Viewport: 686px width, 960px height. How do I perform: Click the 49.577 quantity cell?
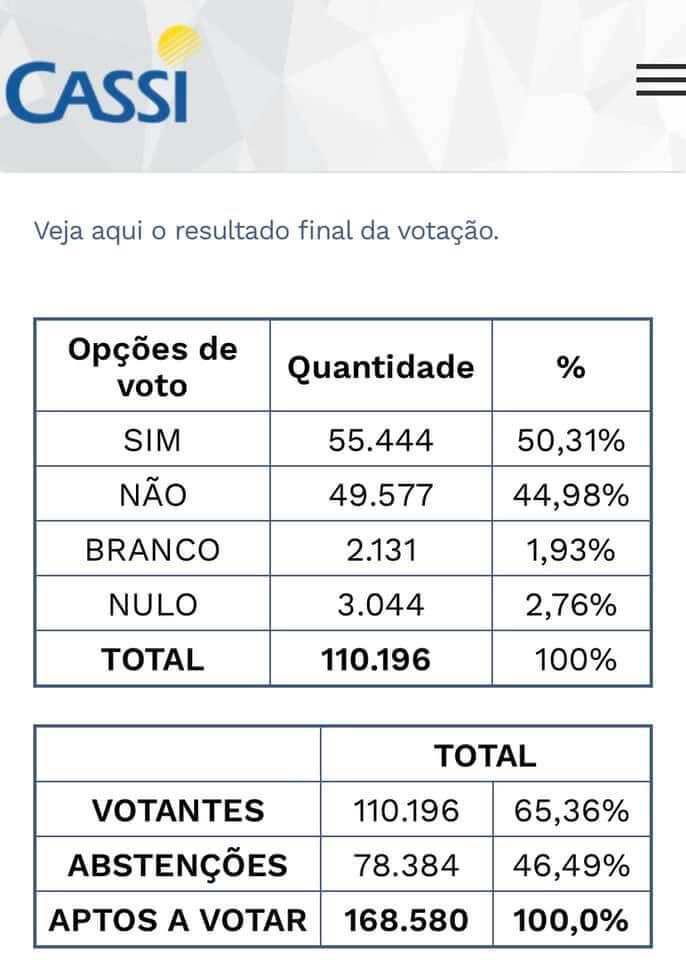tap(381, 494)
